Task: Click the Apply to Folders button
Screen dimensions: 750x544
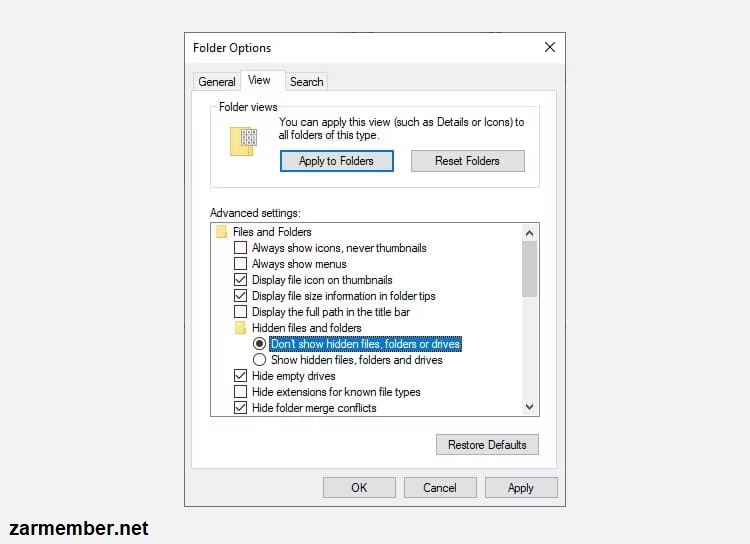Action: (337, 161)
